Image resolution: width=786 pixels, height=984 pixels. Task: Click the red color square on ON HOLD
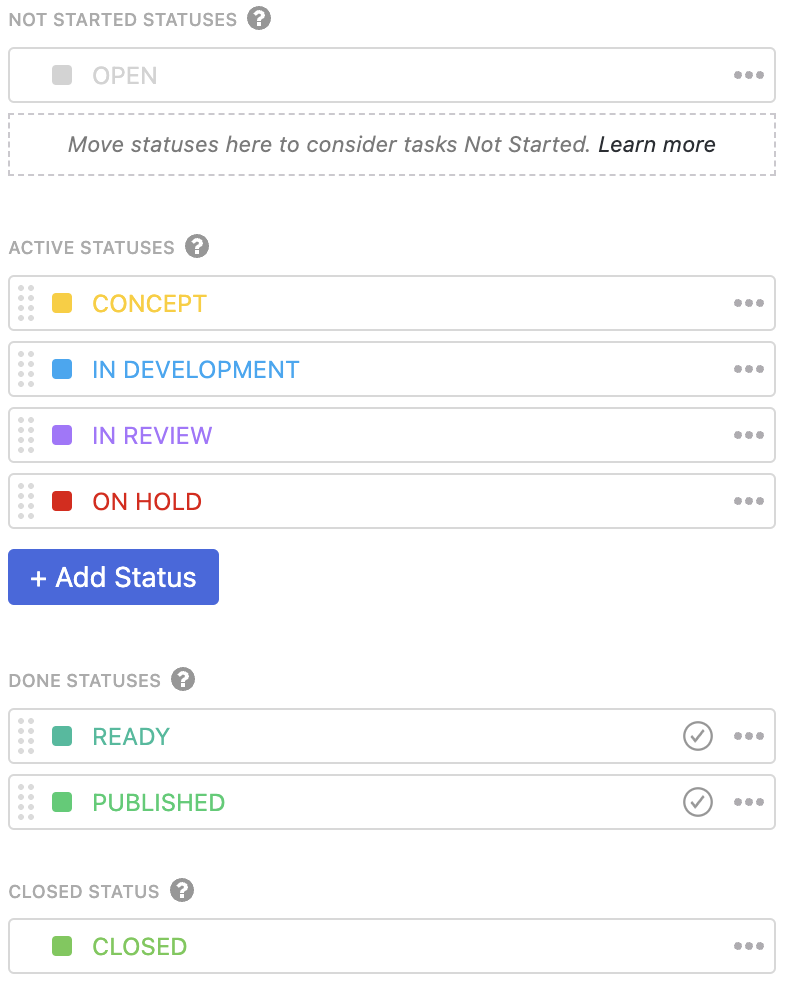click(62, 500)
